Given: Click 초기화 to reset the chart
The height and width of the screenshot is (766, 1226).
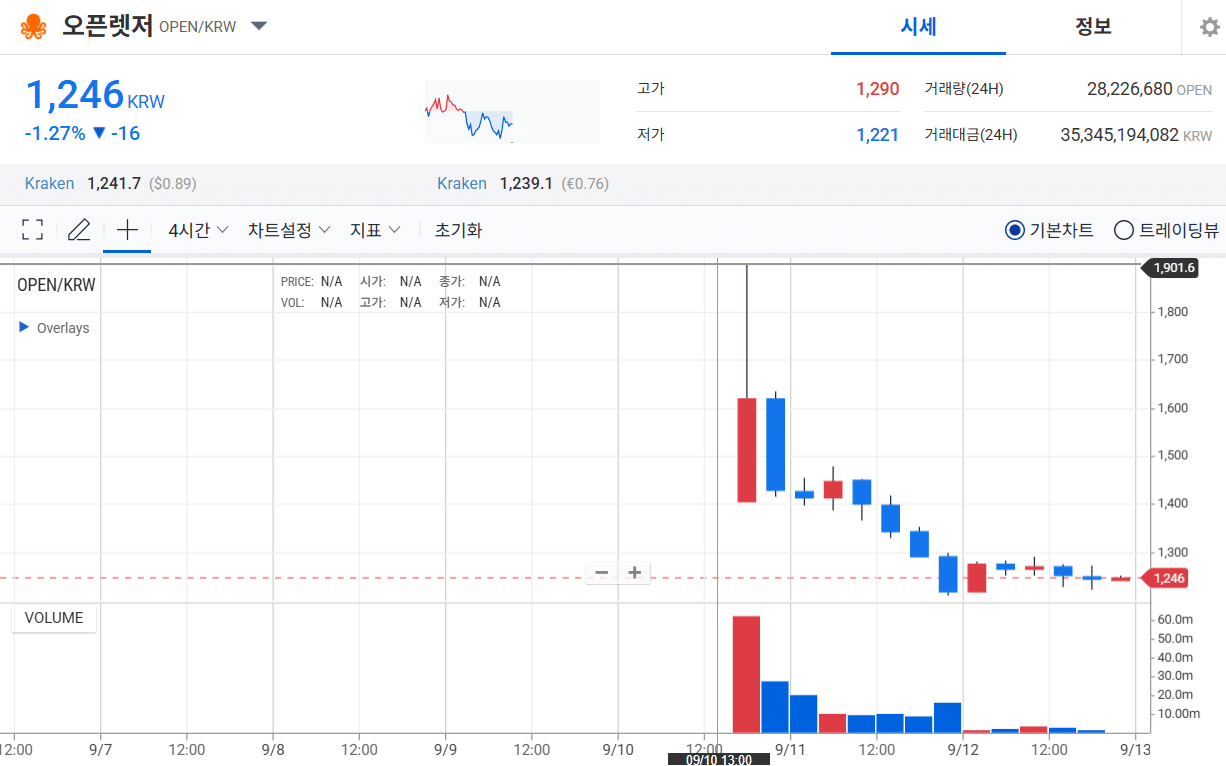Looking at the screenshot, I should (459, 229).
